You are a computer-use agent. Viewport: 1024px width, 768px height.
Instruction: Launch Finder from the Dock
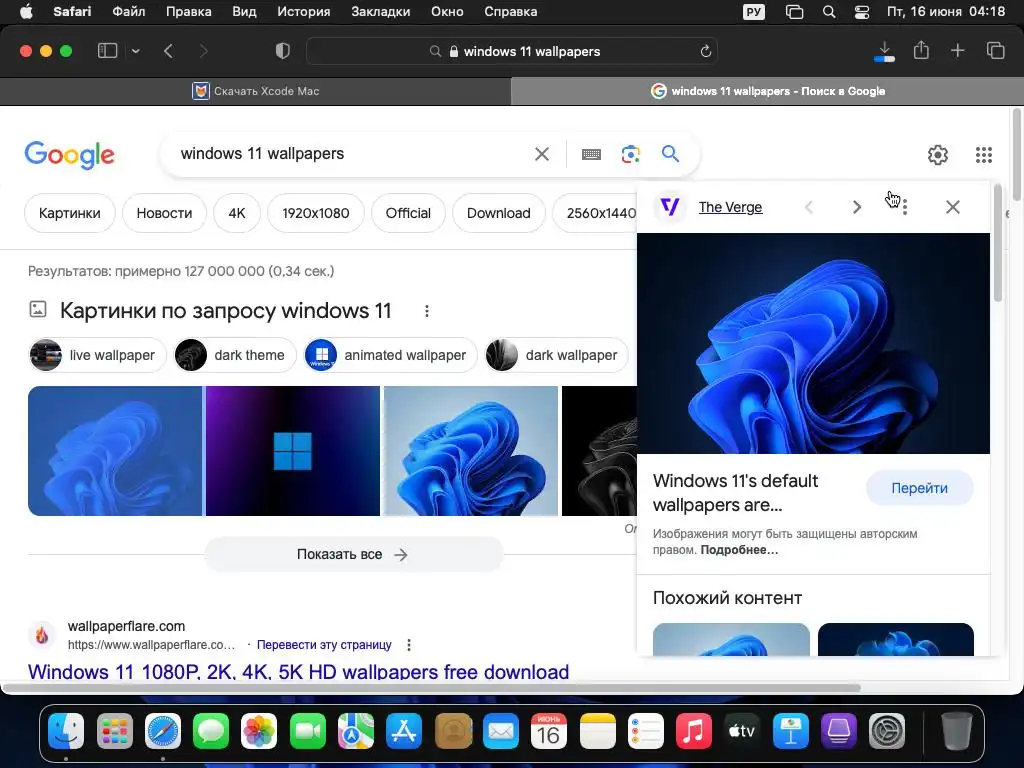point(66,731)
